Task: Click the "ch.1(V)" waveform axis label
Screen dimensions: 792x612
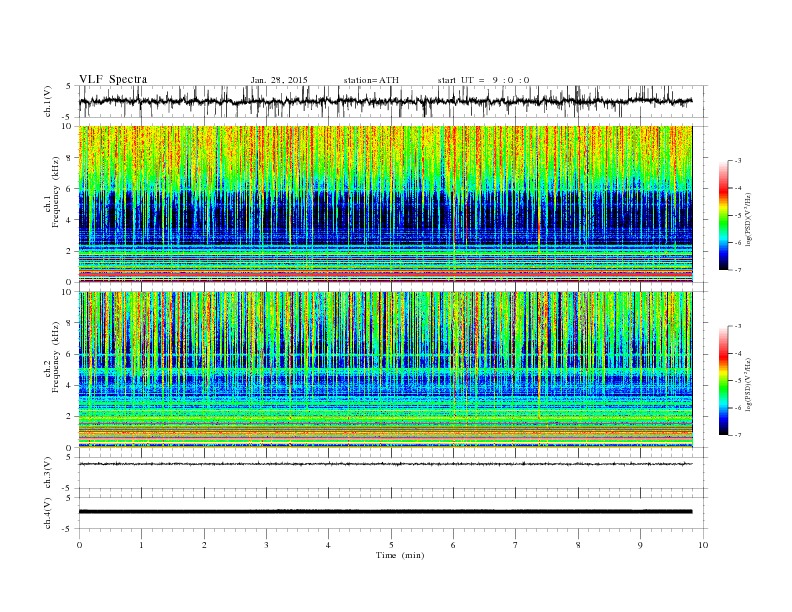Action: click(x=48, y=101)
